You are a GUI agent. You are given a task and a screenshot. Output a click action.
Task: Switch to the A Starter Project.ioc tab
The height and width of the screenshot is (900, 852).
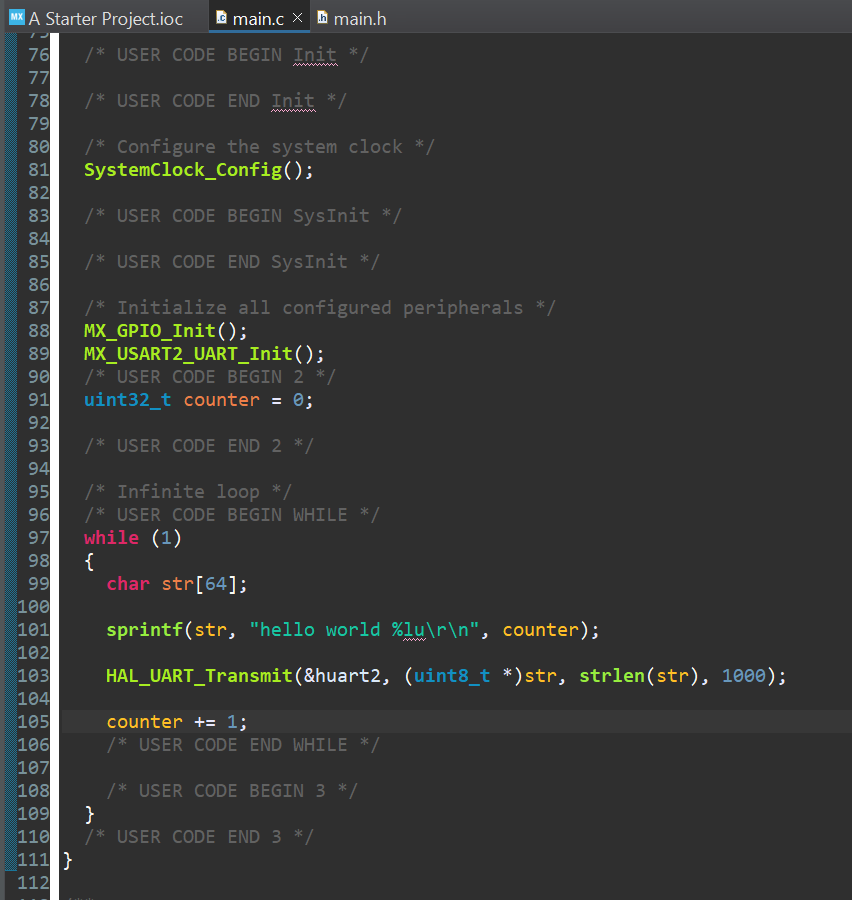tap(106, 19)
